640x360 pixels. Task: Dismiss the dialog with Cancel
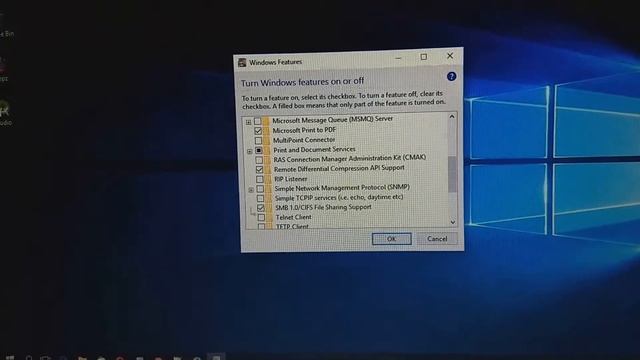coord(437,238)
